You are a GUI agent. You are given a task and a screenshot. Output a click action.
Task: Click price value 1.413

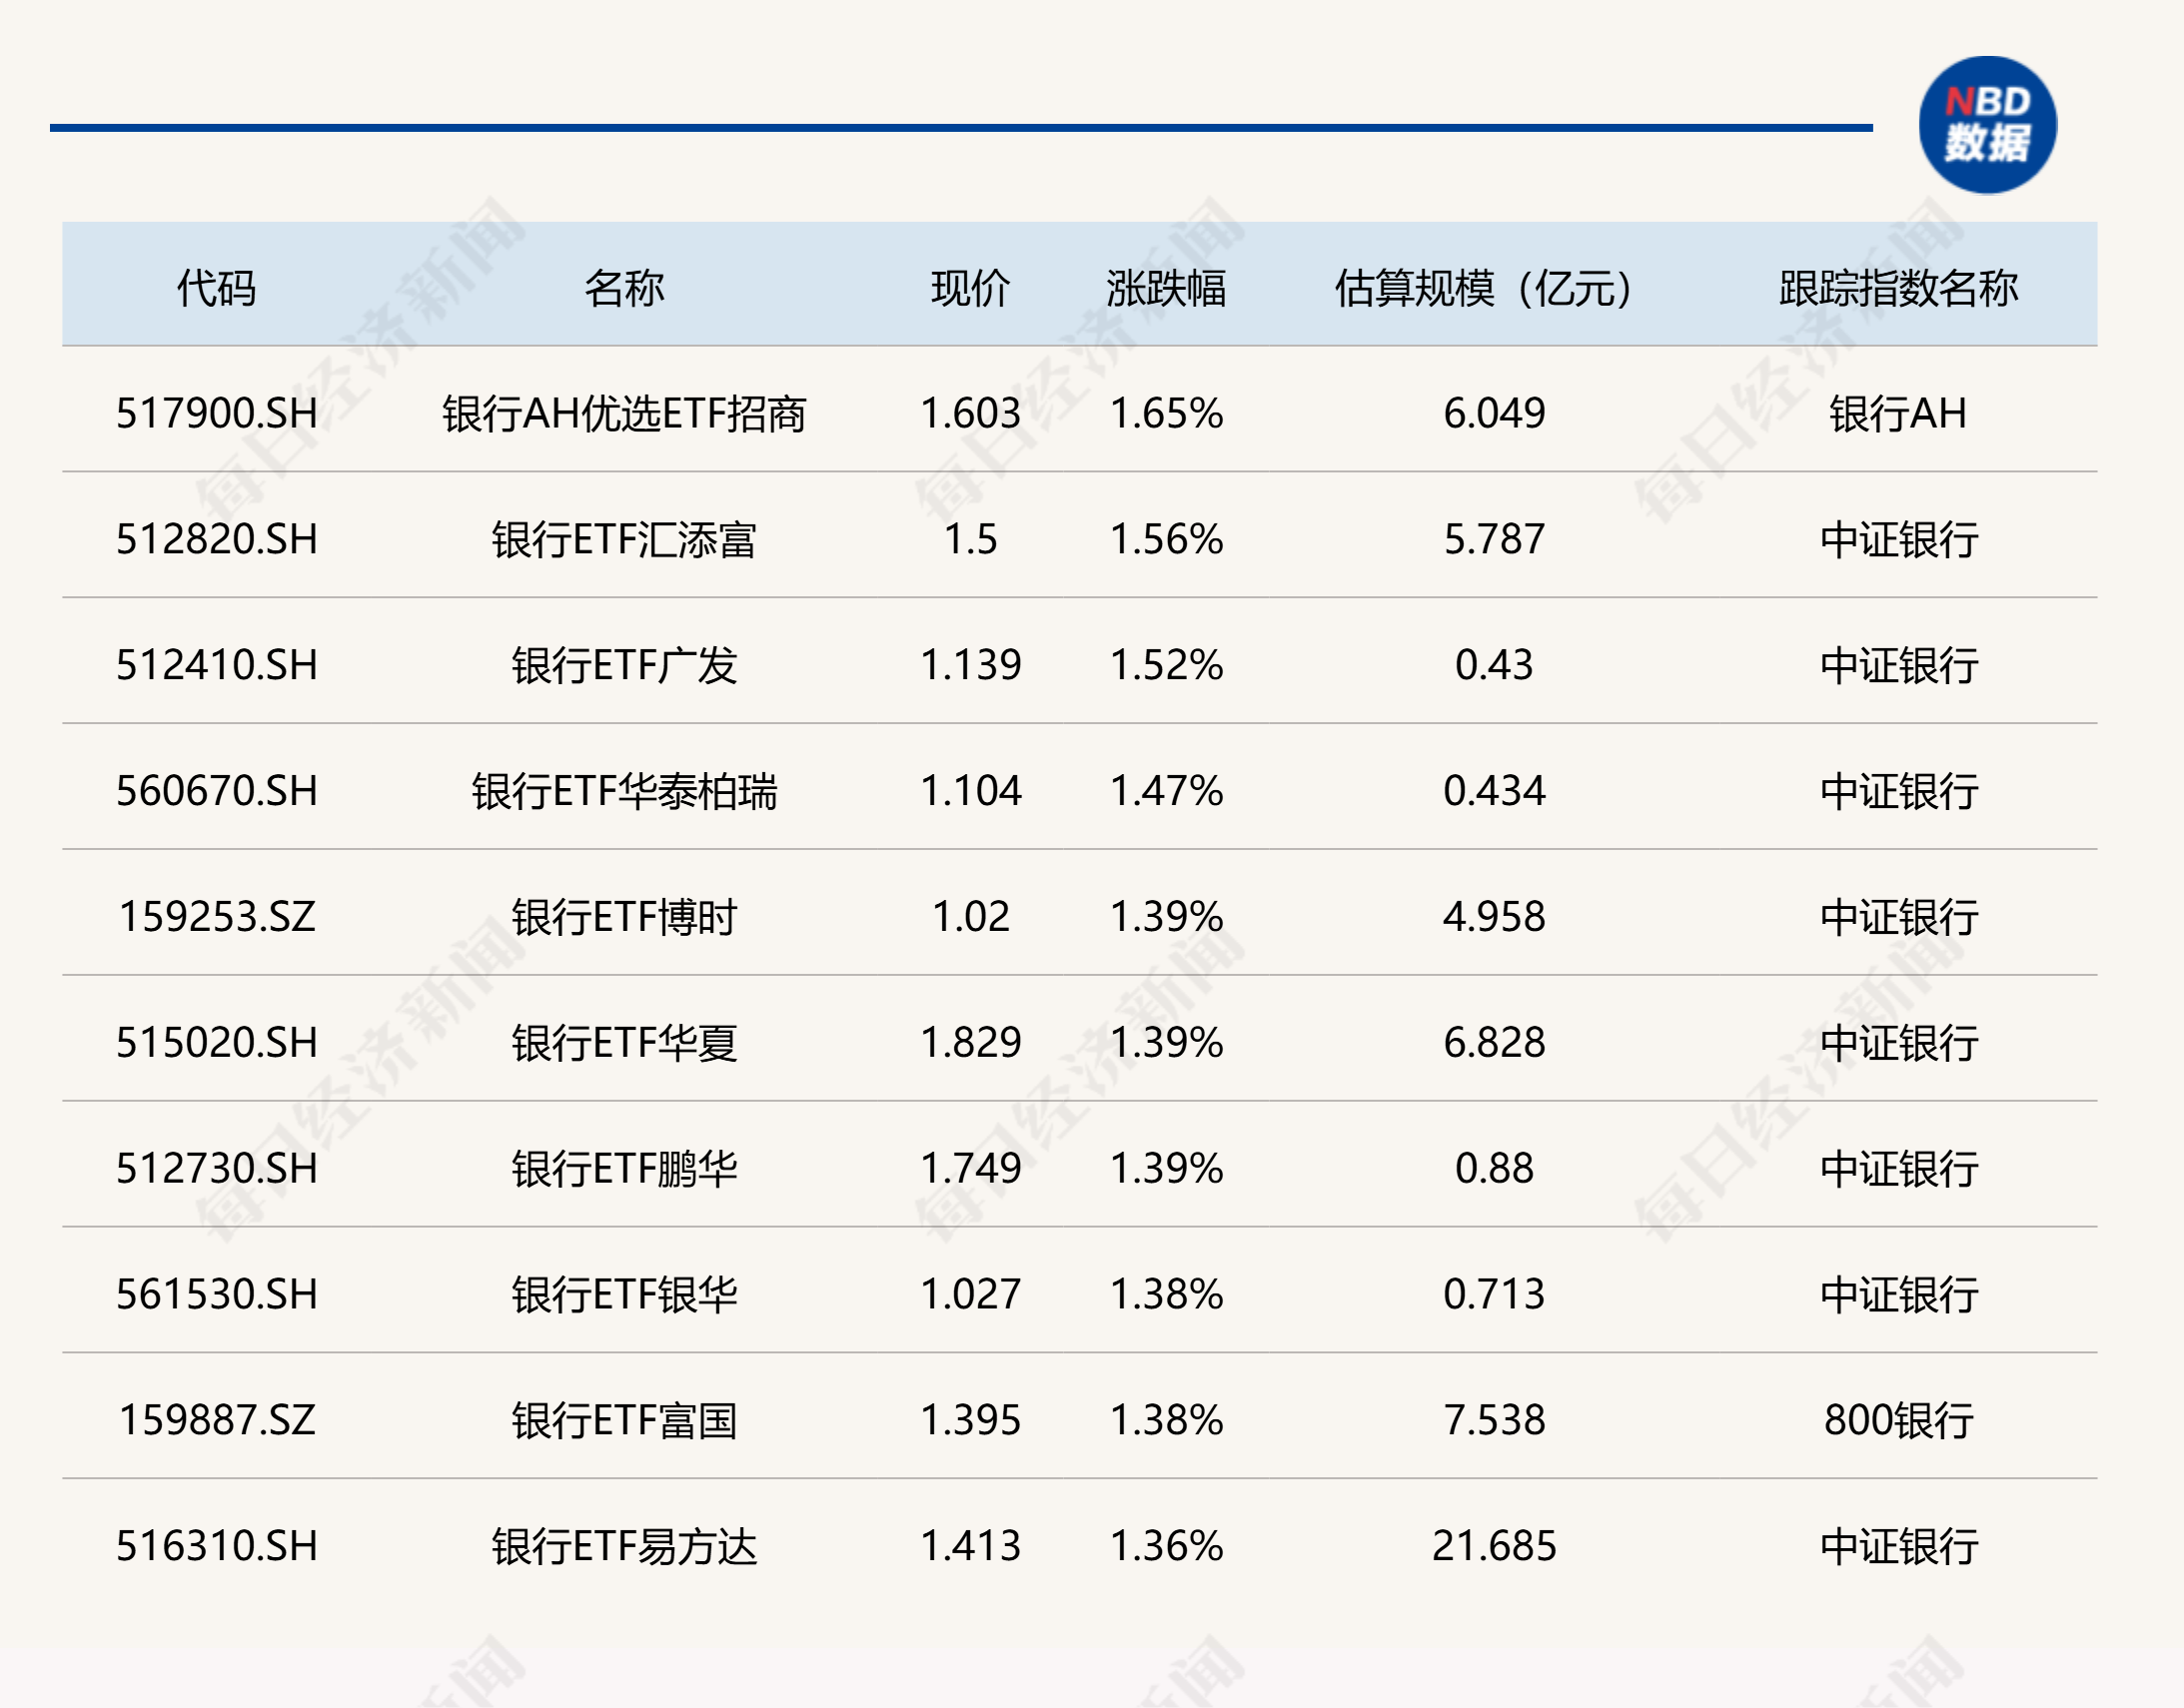pos(970,1546)
